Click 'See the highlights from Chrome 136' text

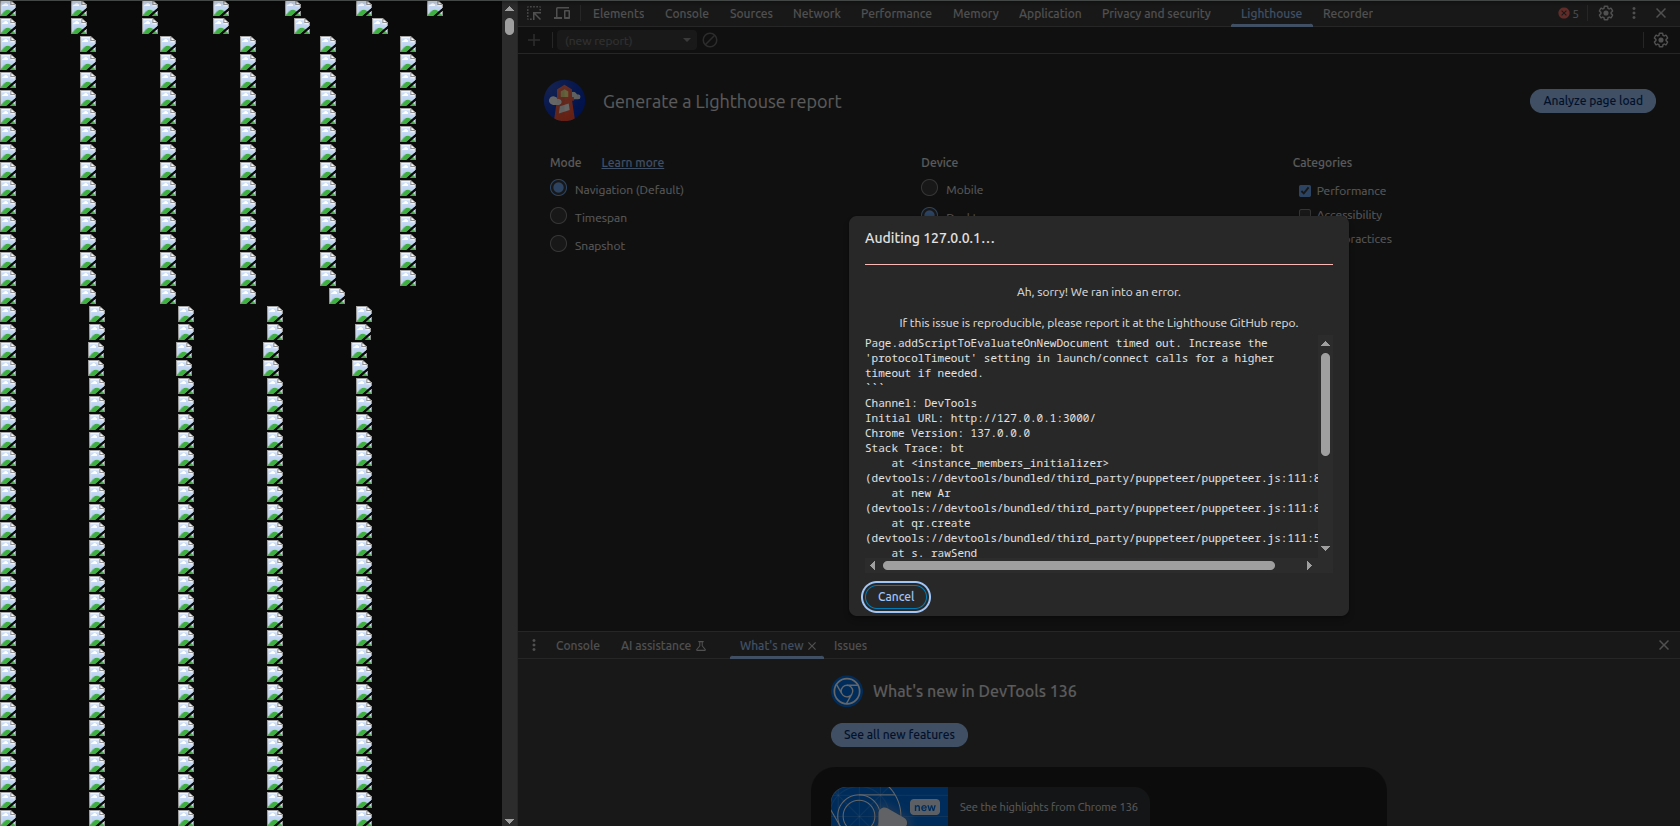(1049, 807)
